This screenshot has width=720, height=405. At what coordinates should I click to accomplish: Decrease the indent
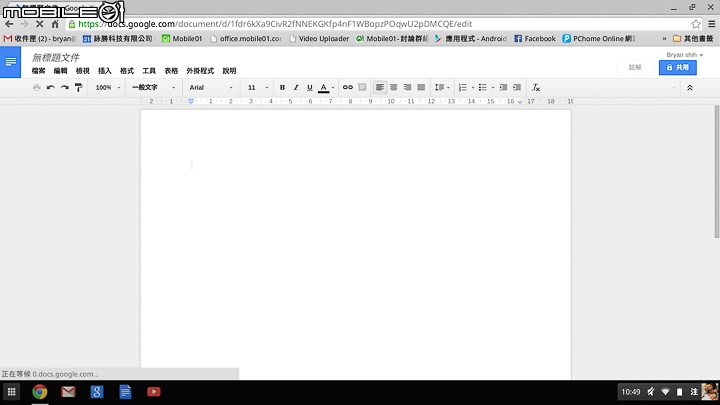pos(503,87)
